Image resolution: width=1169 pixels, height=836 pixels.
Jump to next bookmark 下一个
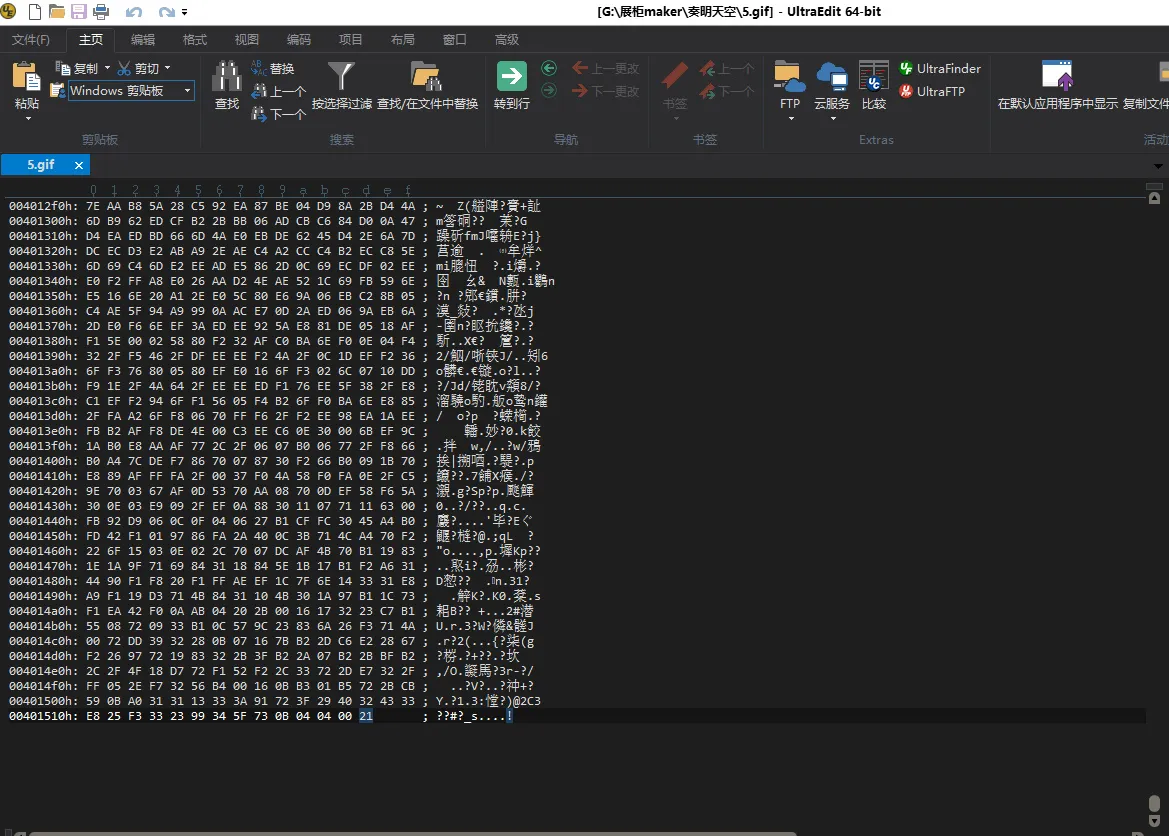727,91
